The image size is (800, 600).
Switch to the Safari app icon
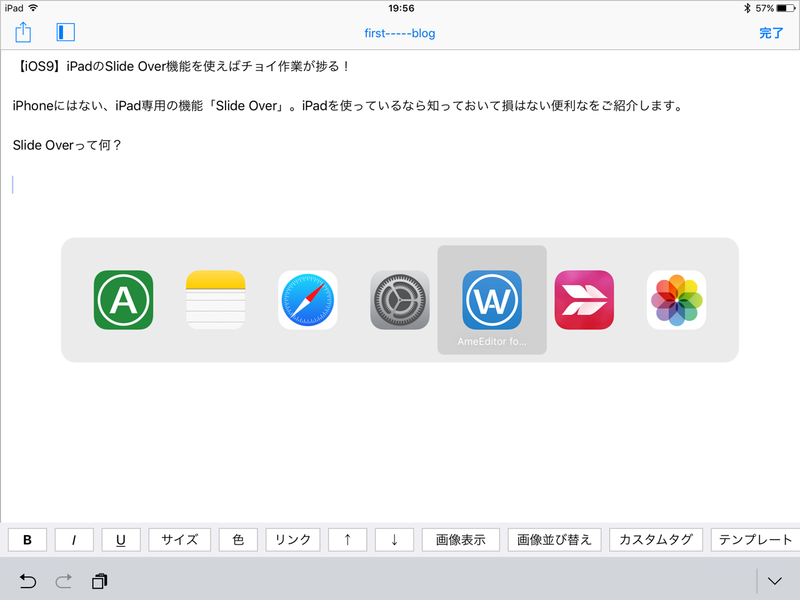click(x=308, y=300)
